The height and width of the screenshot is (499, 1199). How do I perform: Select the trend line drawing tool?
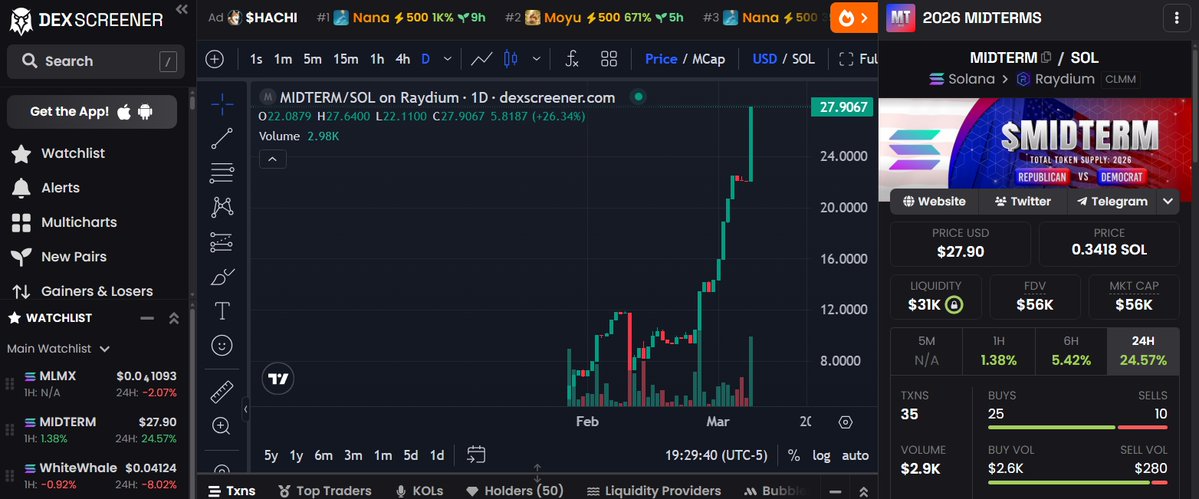pyautogui.click(x=222, y=138)
